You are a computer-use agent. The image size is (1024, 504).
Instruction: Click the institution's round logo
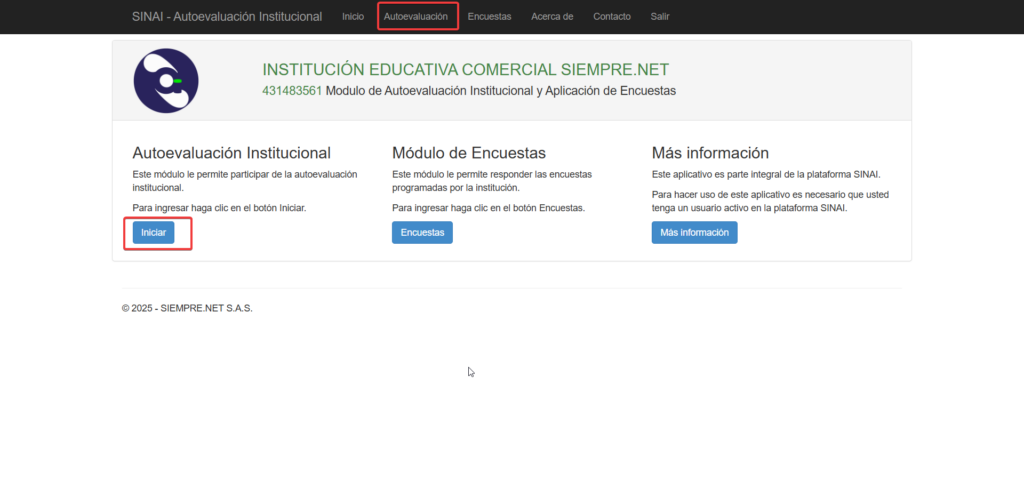click(166, 81)
